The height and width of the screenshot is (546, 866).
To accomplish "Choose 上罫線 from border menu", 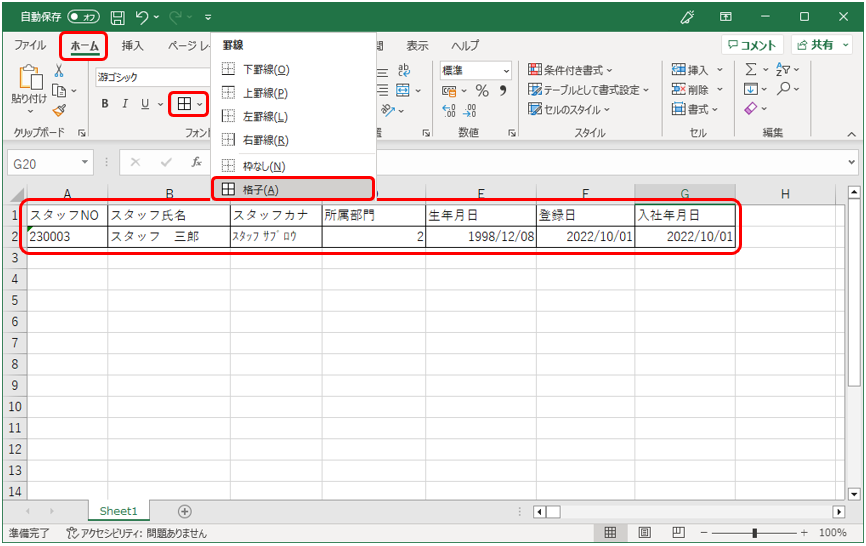I will (293, 93).
